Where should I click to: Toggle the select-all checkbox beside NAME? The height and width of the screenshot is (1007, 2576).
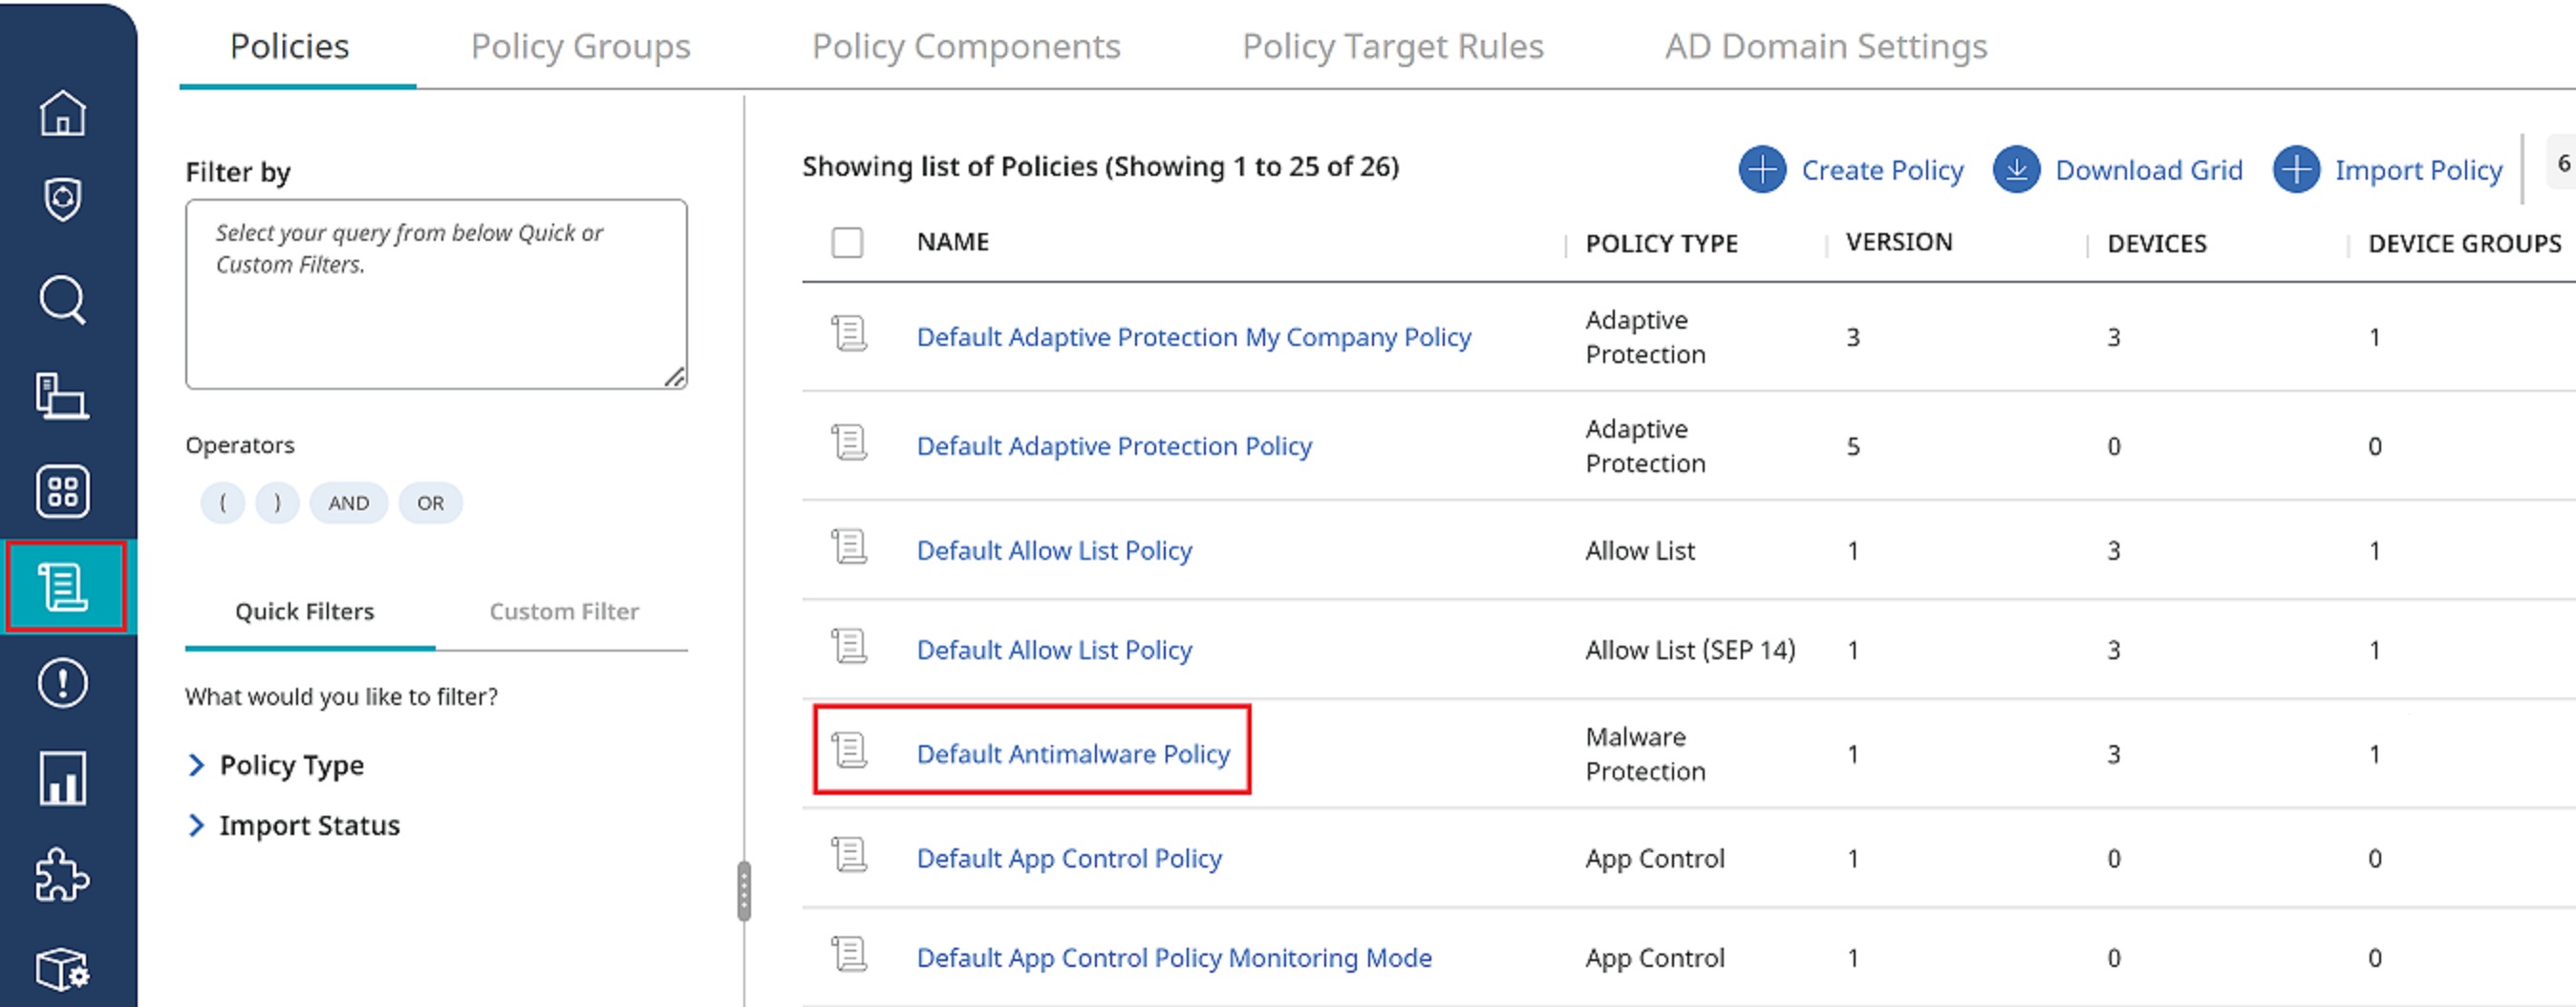pos(847,242)
